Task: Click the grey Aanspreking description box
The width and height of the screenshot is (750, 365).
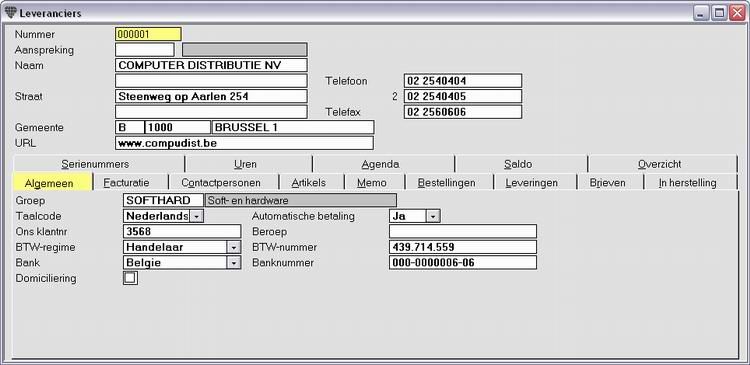Action: 244,49
